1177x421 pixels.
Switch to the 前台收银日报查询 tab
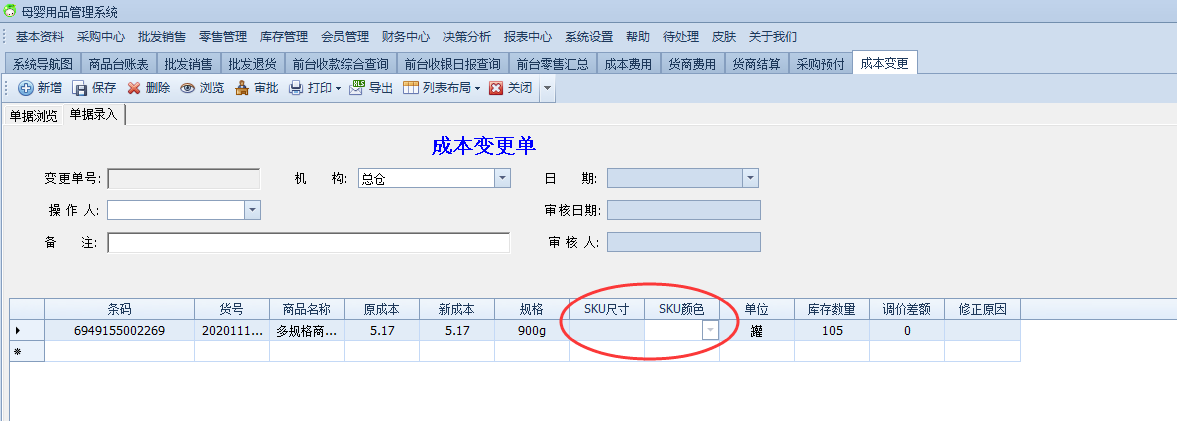pos(453,64)
